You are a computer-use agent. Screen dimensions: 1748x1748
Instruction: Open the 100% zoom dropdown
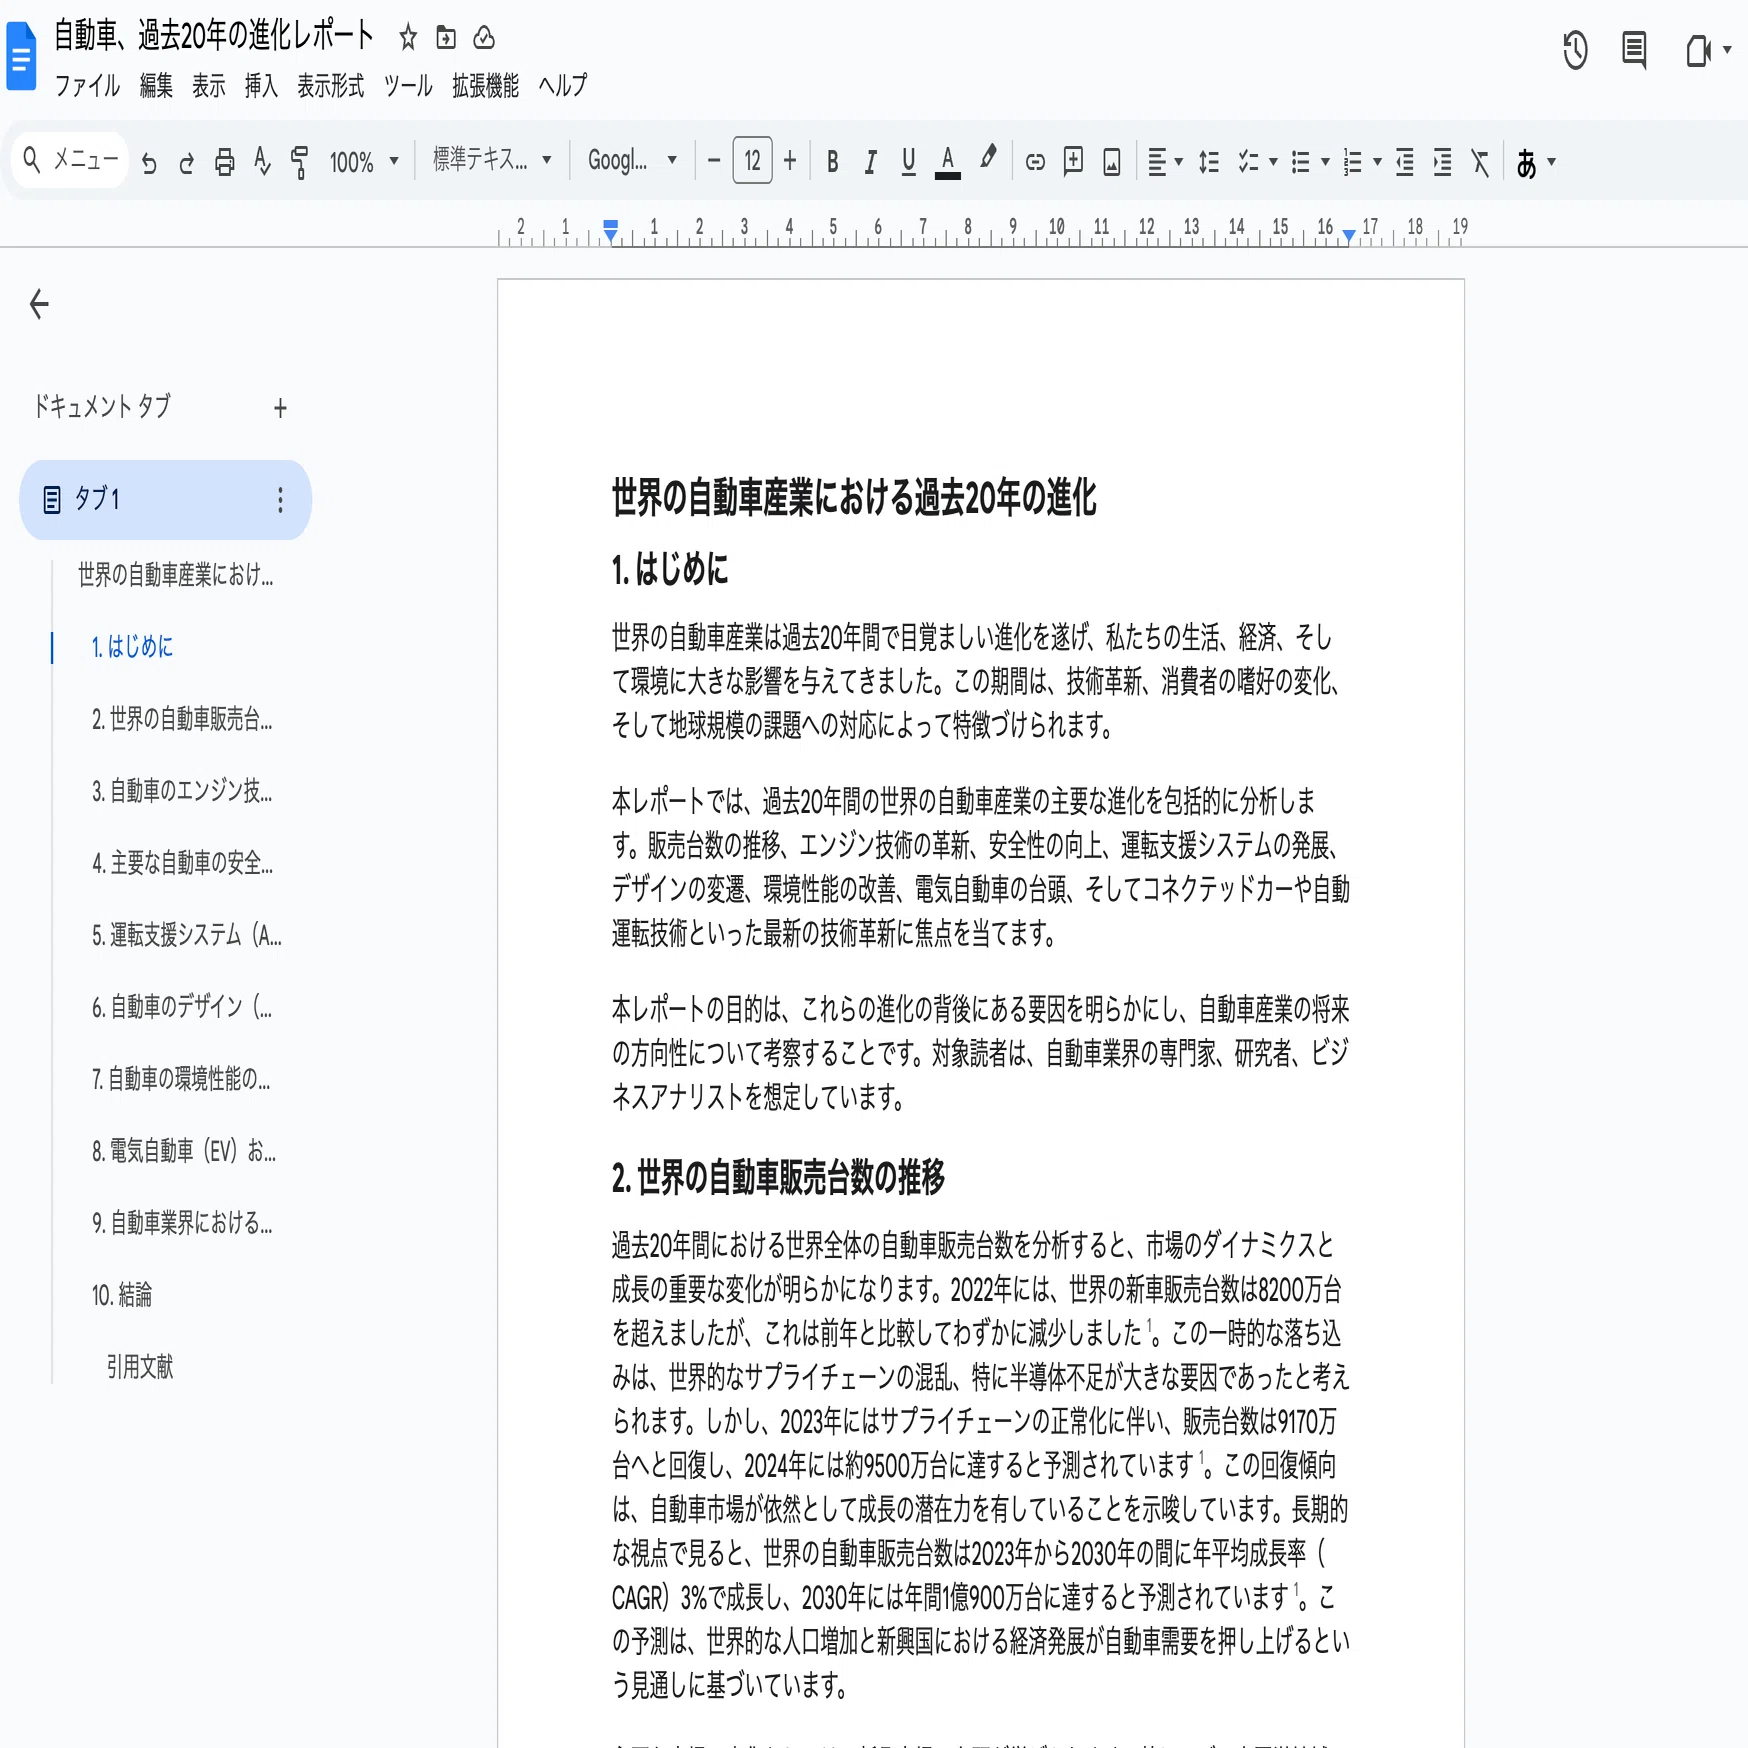[364, 162]
